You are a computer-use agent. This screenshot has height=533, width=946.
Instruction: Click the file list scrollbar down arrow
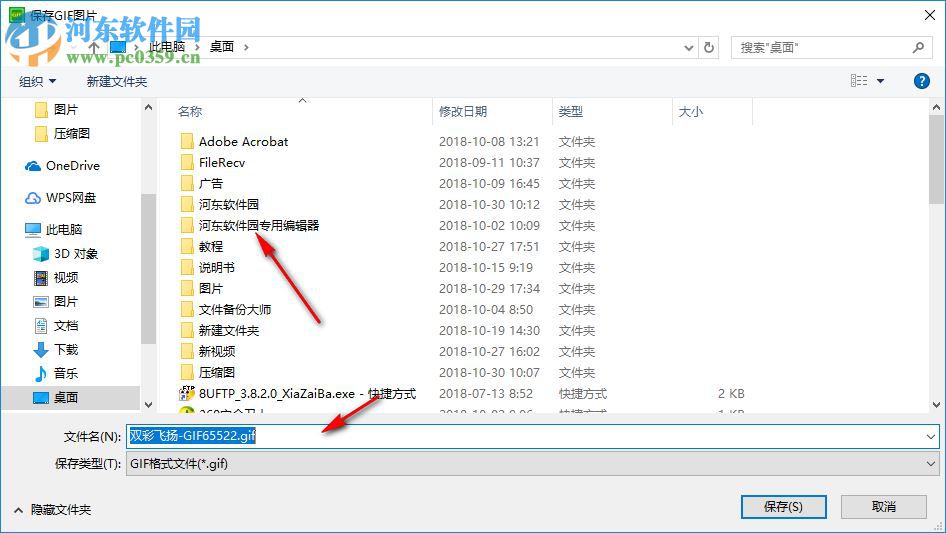(936, 405)
